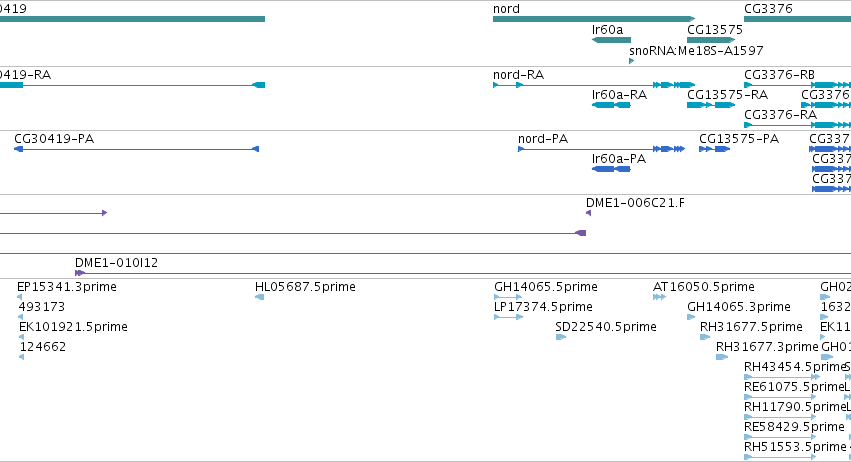Open the 'RH31677.3prime' EST label
851x462 pixels.
[767, 347]
